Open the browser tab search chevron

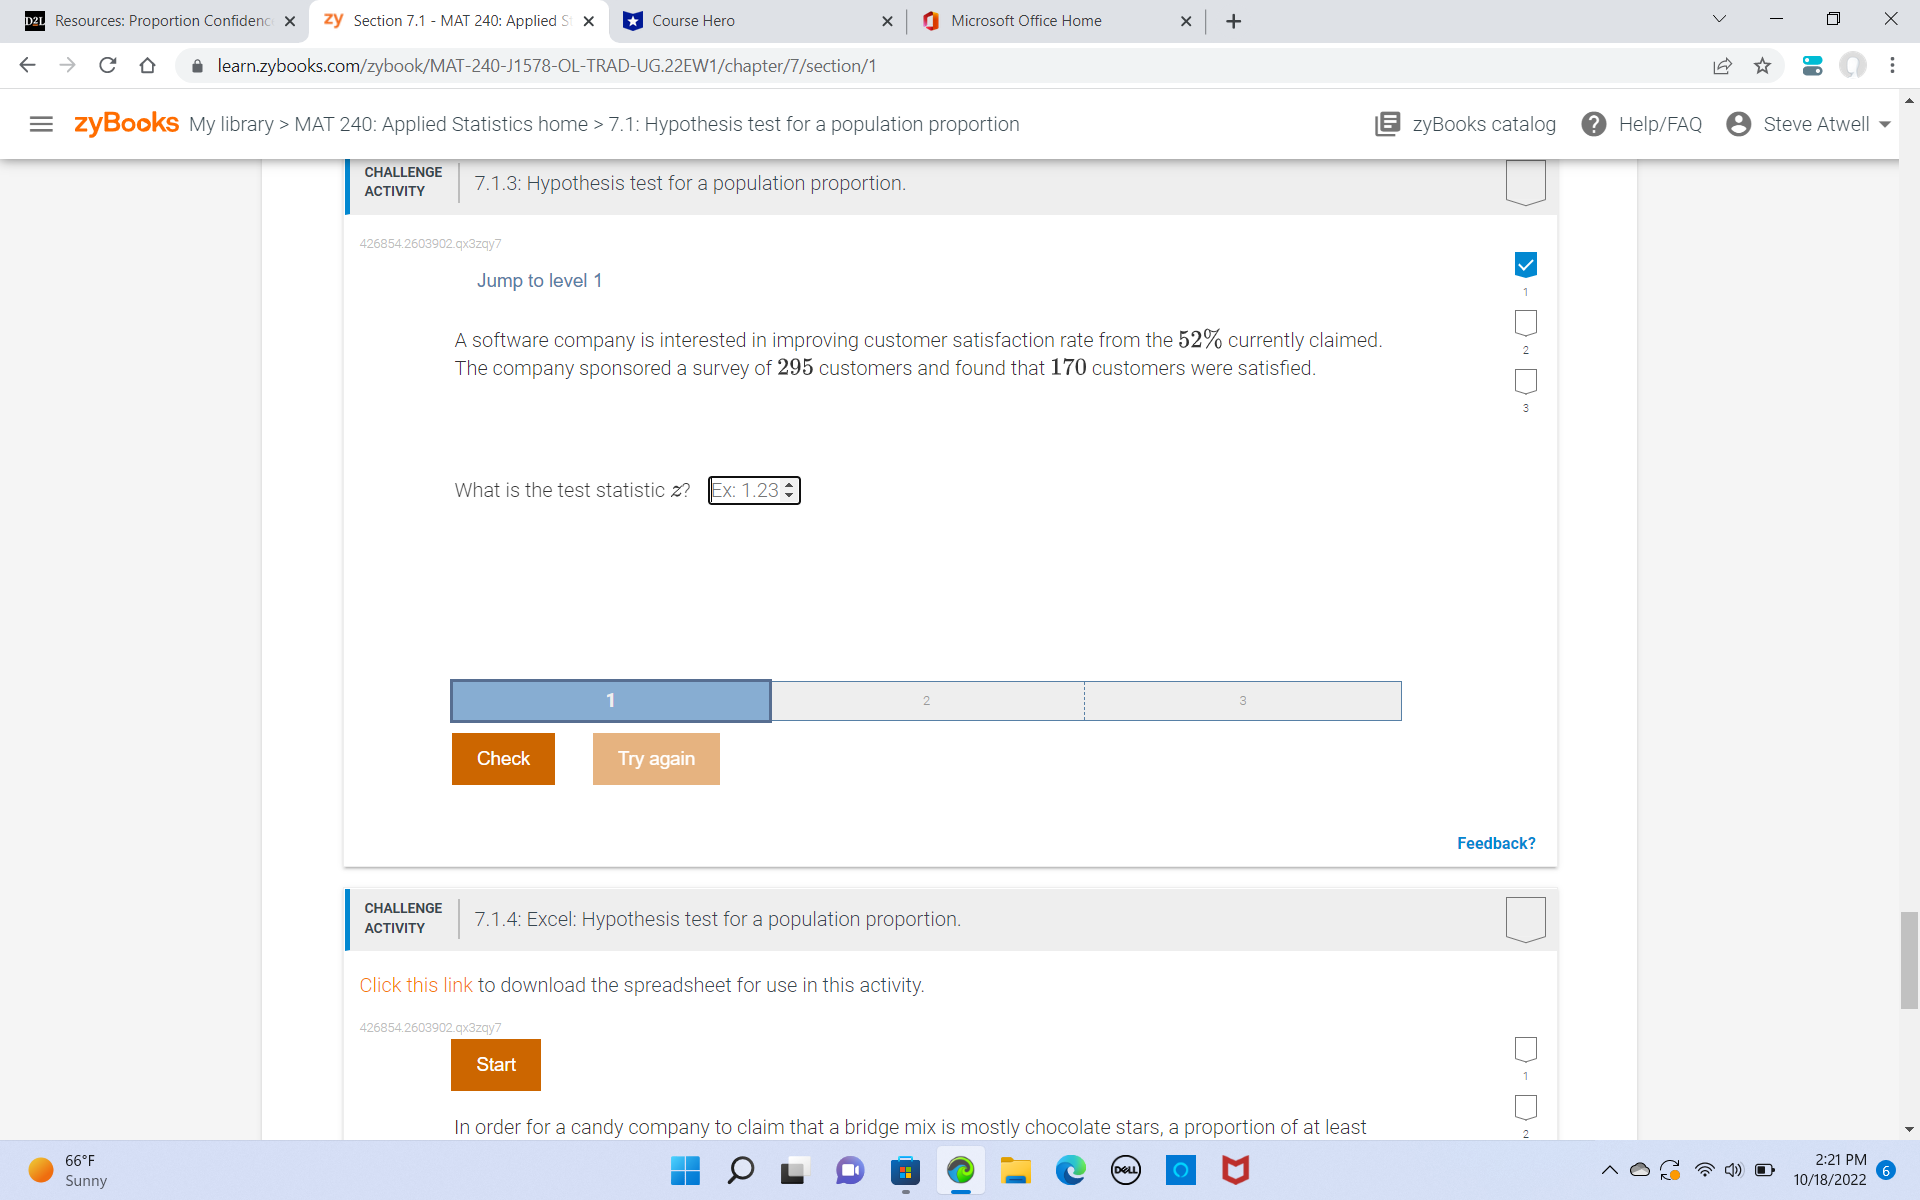(x=1719, y=18)
